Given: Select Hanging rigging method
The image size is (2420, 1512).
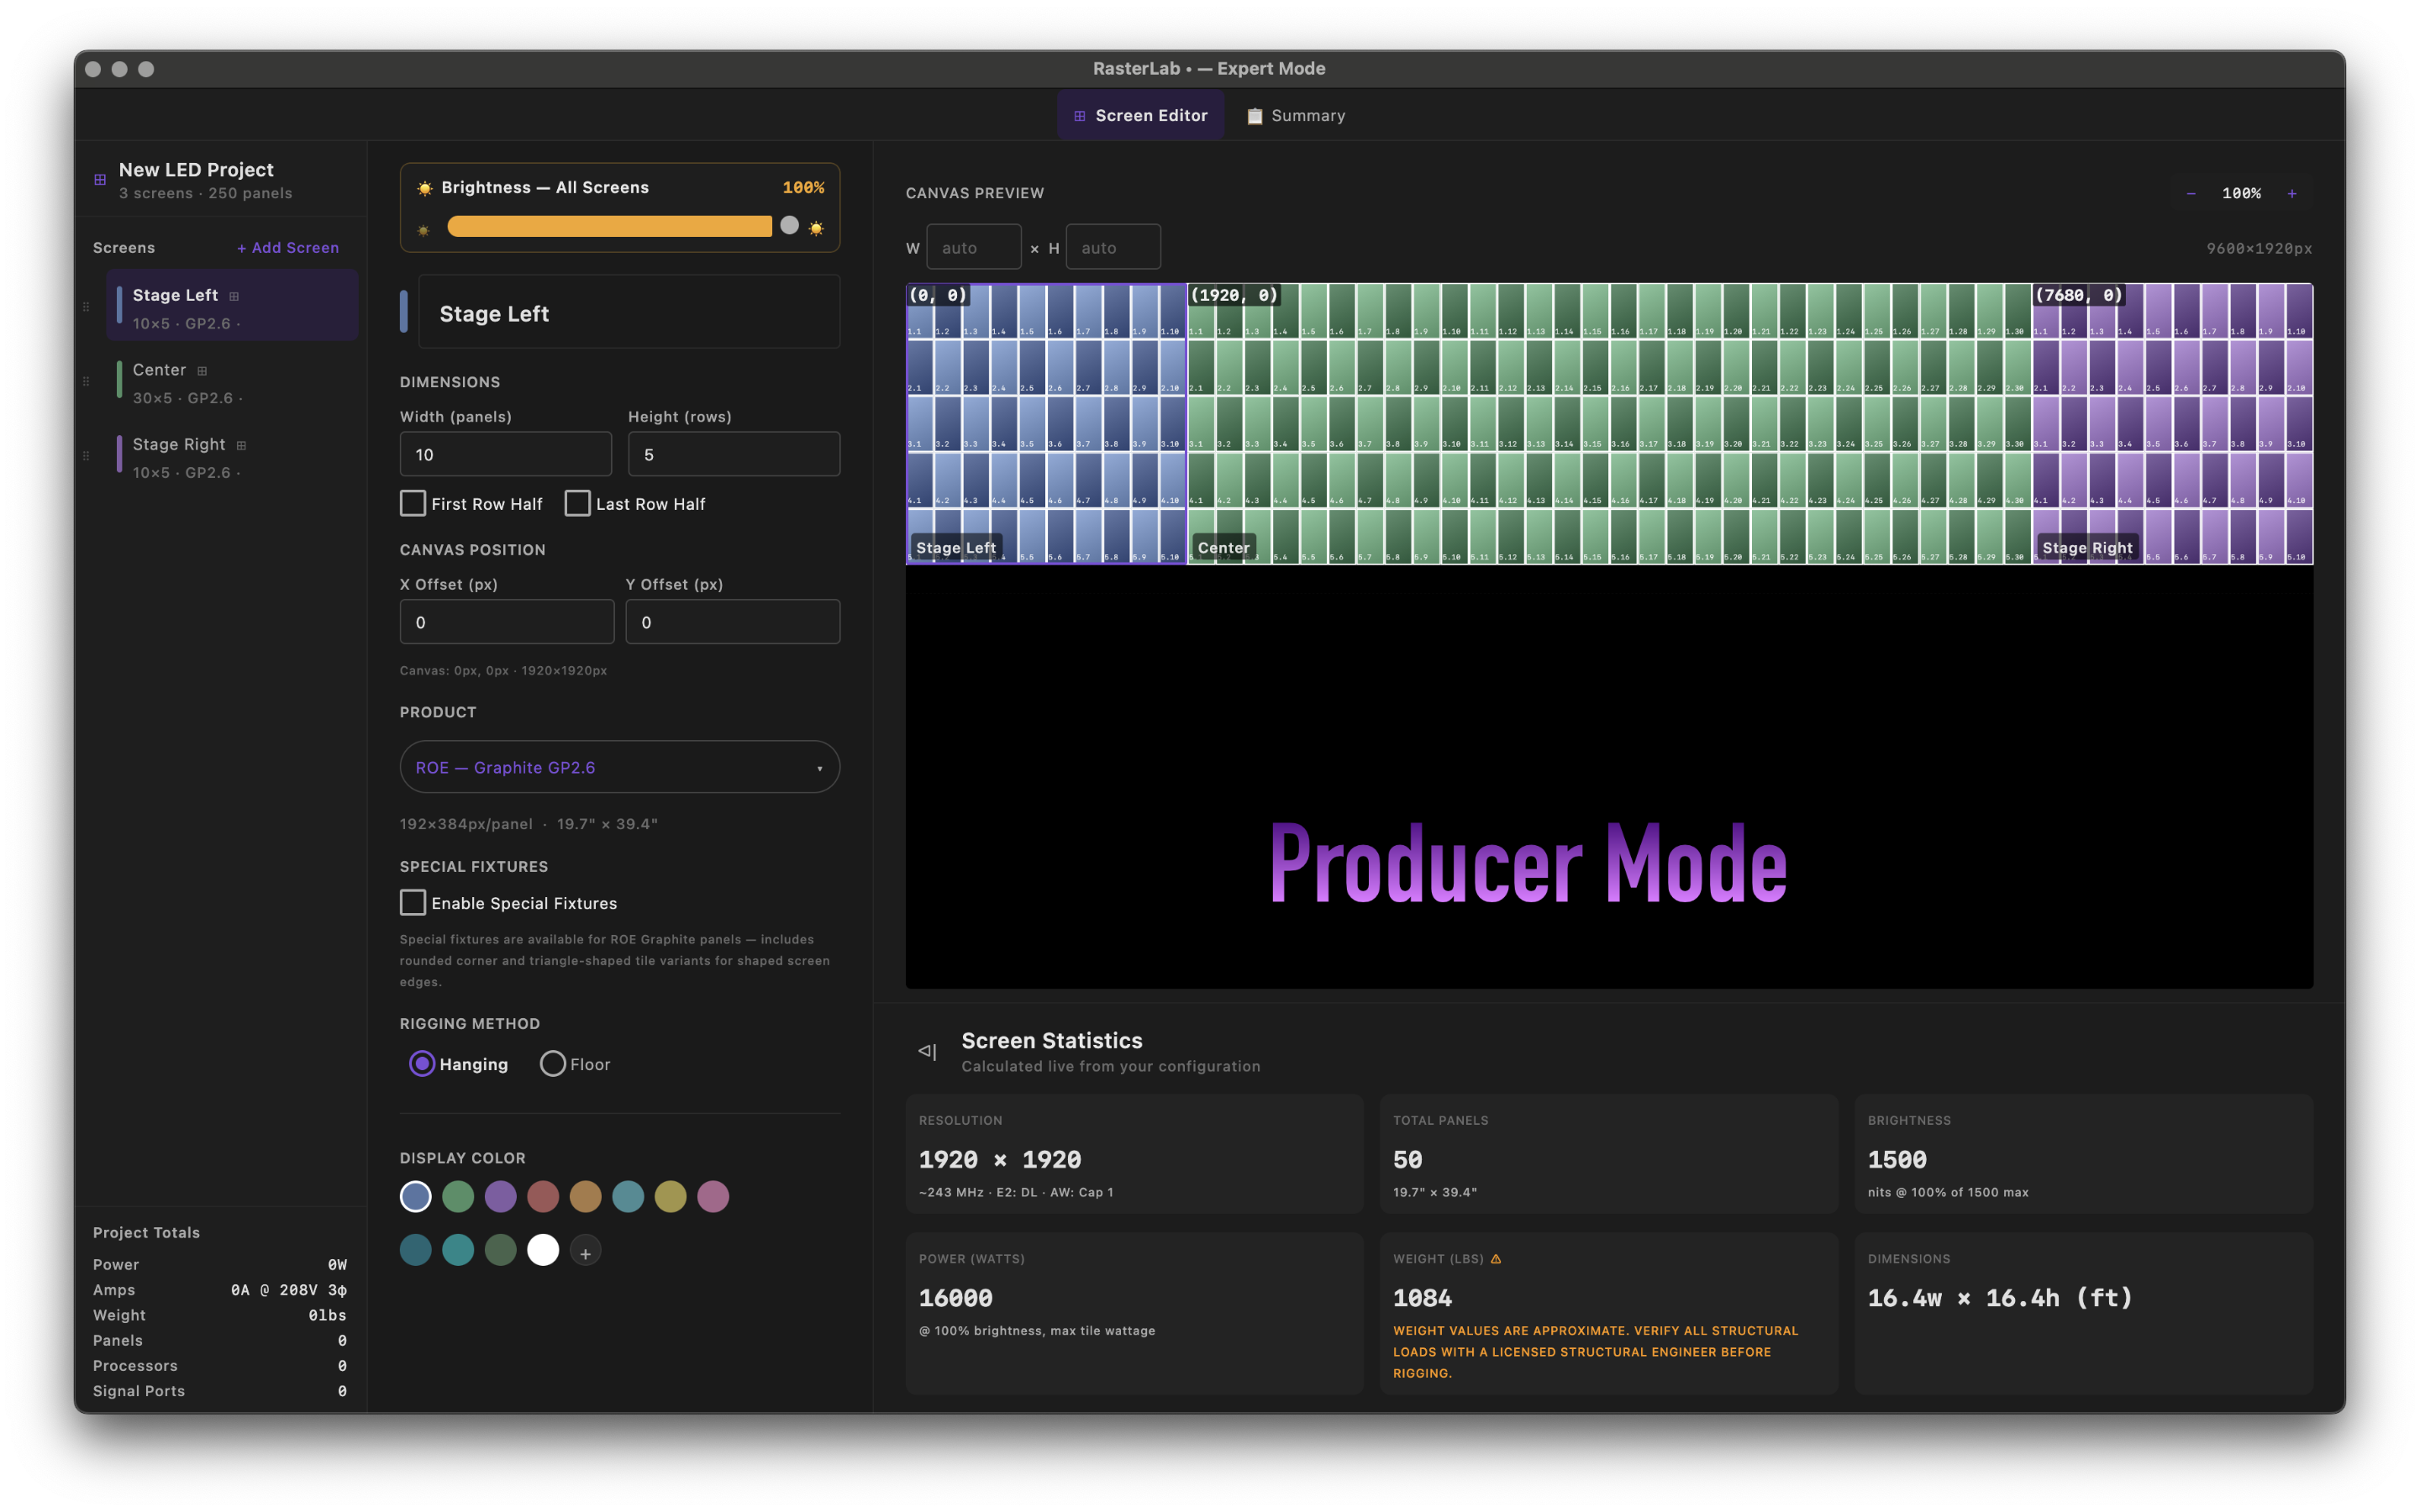Looking at the screenshot, I should (x=422, y=1064).
